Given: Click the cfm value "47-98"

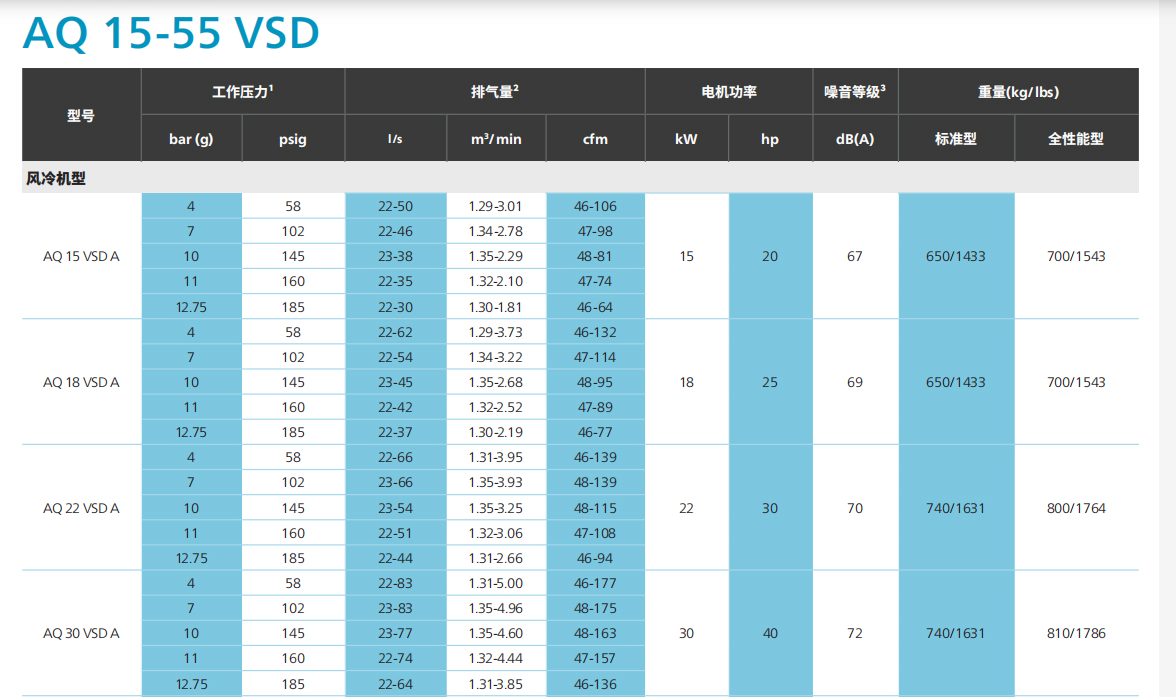Looking at the screenshot, I should [596, 232].
